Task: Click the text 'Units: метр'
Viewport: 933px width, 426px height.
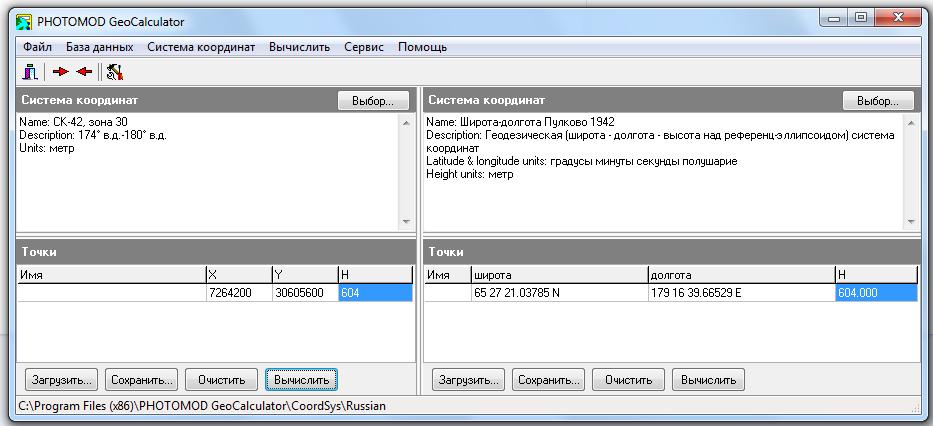Action: pyautogui.click(x=47, y=148)
